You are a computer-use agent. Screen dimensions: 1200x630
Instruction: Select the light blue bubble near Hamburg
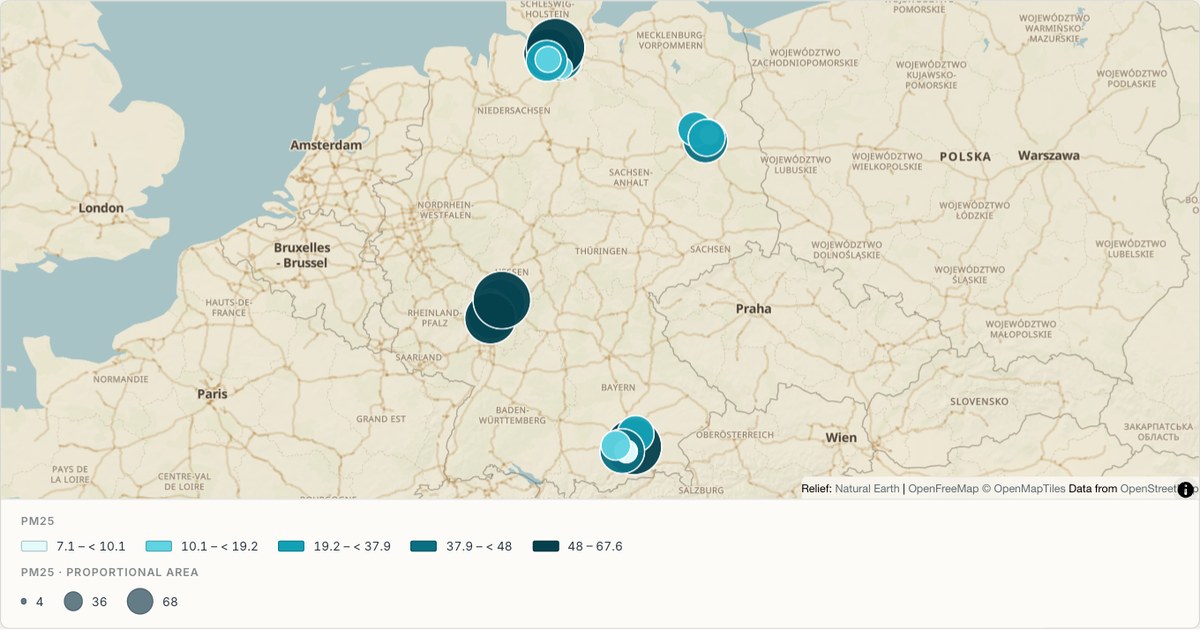[547, 60]
